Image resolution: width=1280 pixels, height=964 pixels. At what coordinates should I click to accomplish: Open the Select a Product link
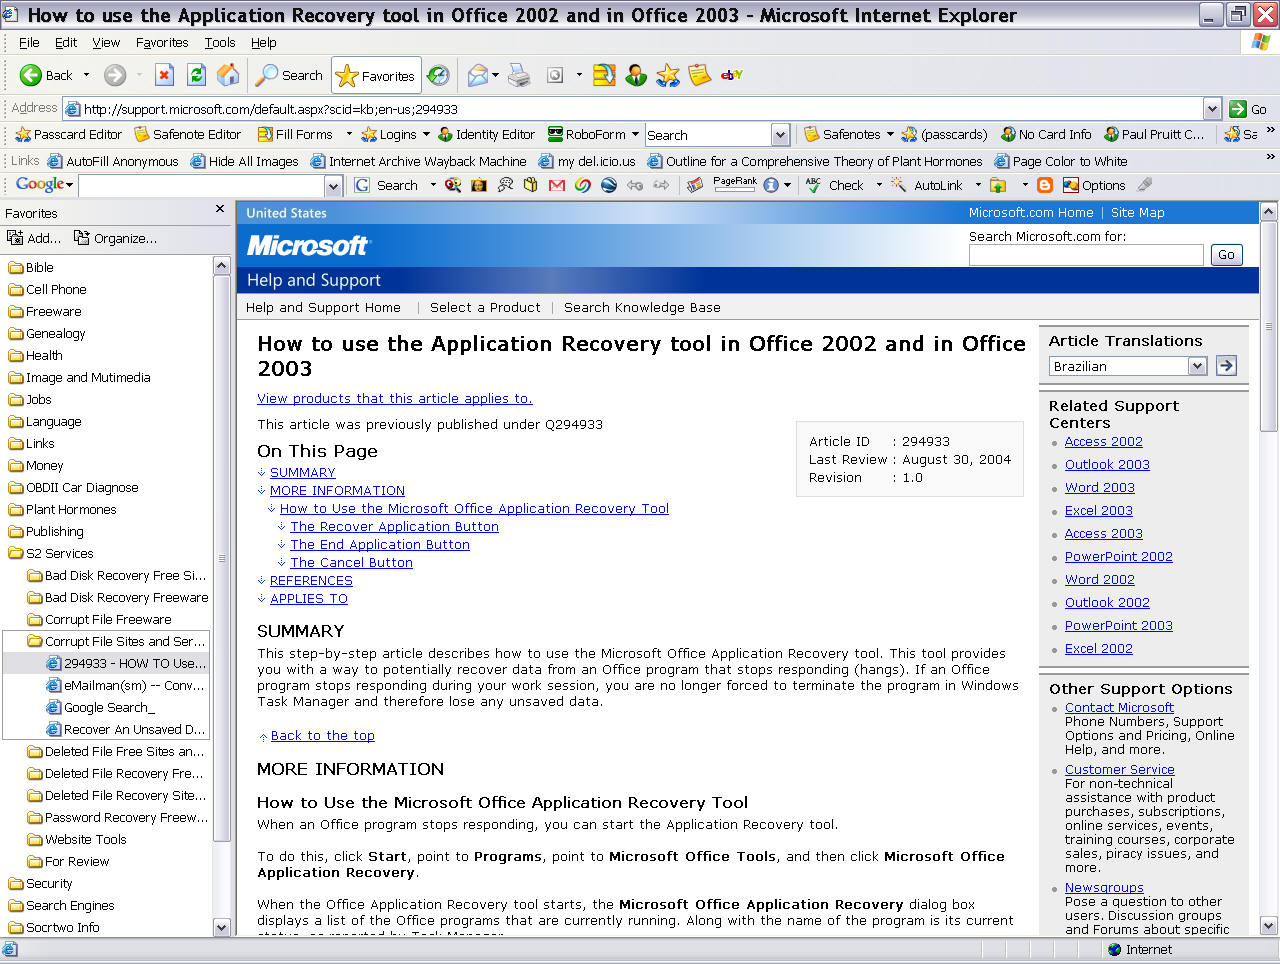pos(485,308)
